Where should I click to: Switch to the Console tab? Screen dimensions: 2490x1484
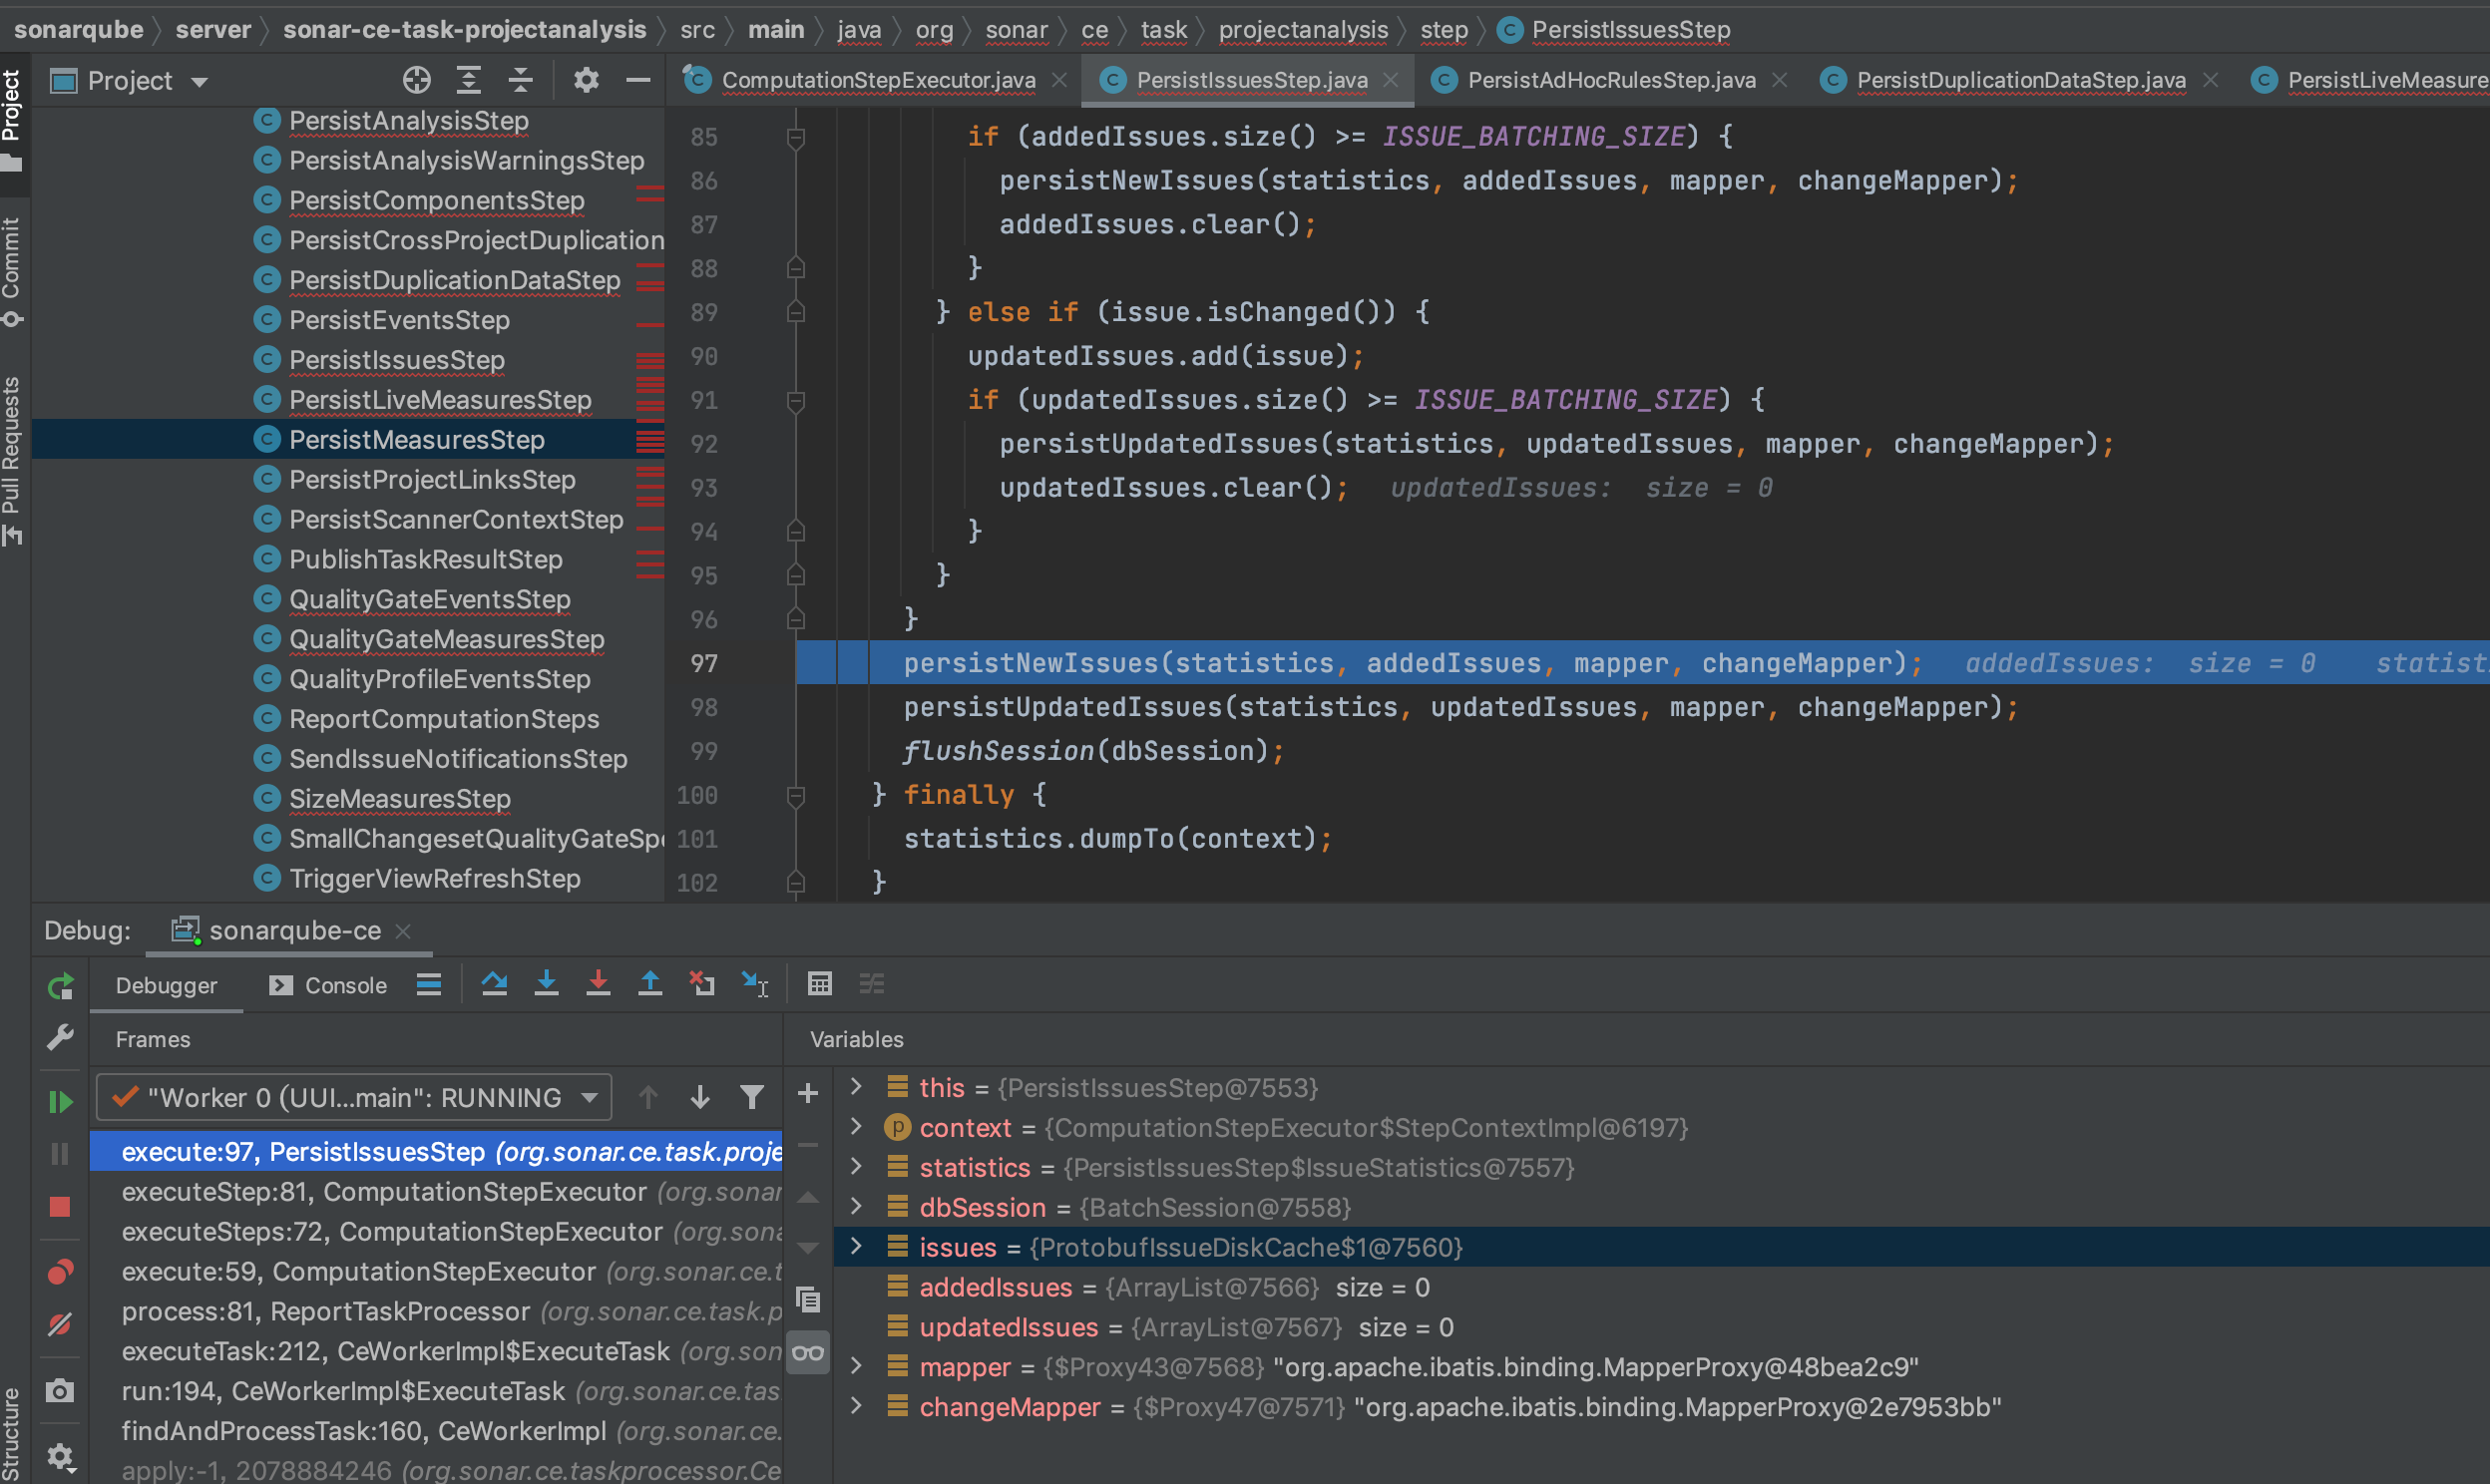point(344,985)
